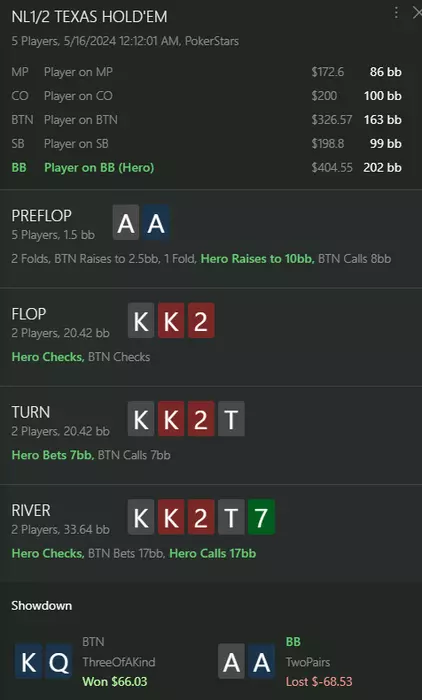
Task: Select the blue ace in preflop hand
Action: 156,223
